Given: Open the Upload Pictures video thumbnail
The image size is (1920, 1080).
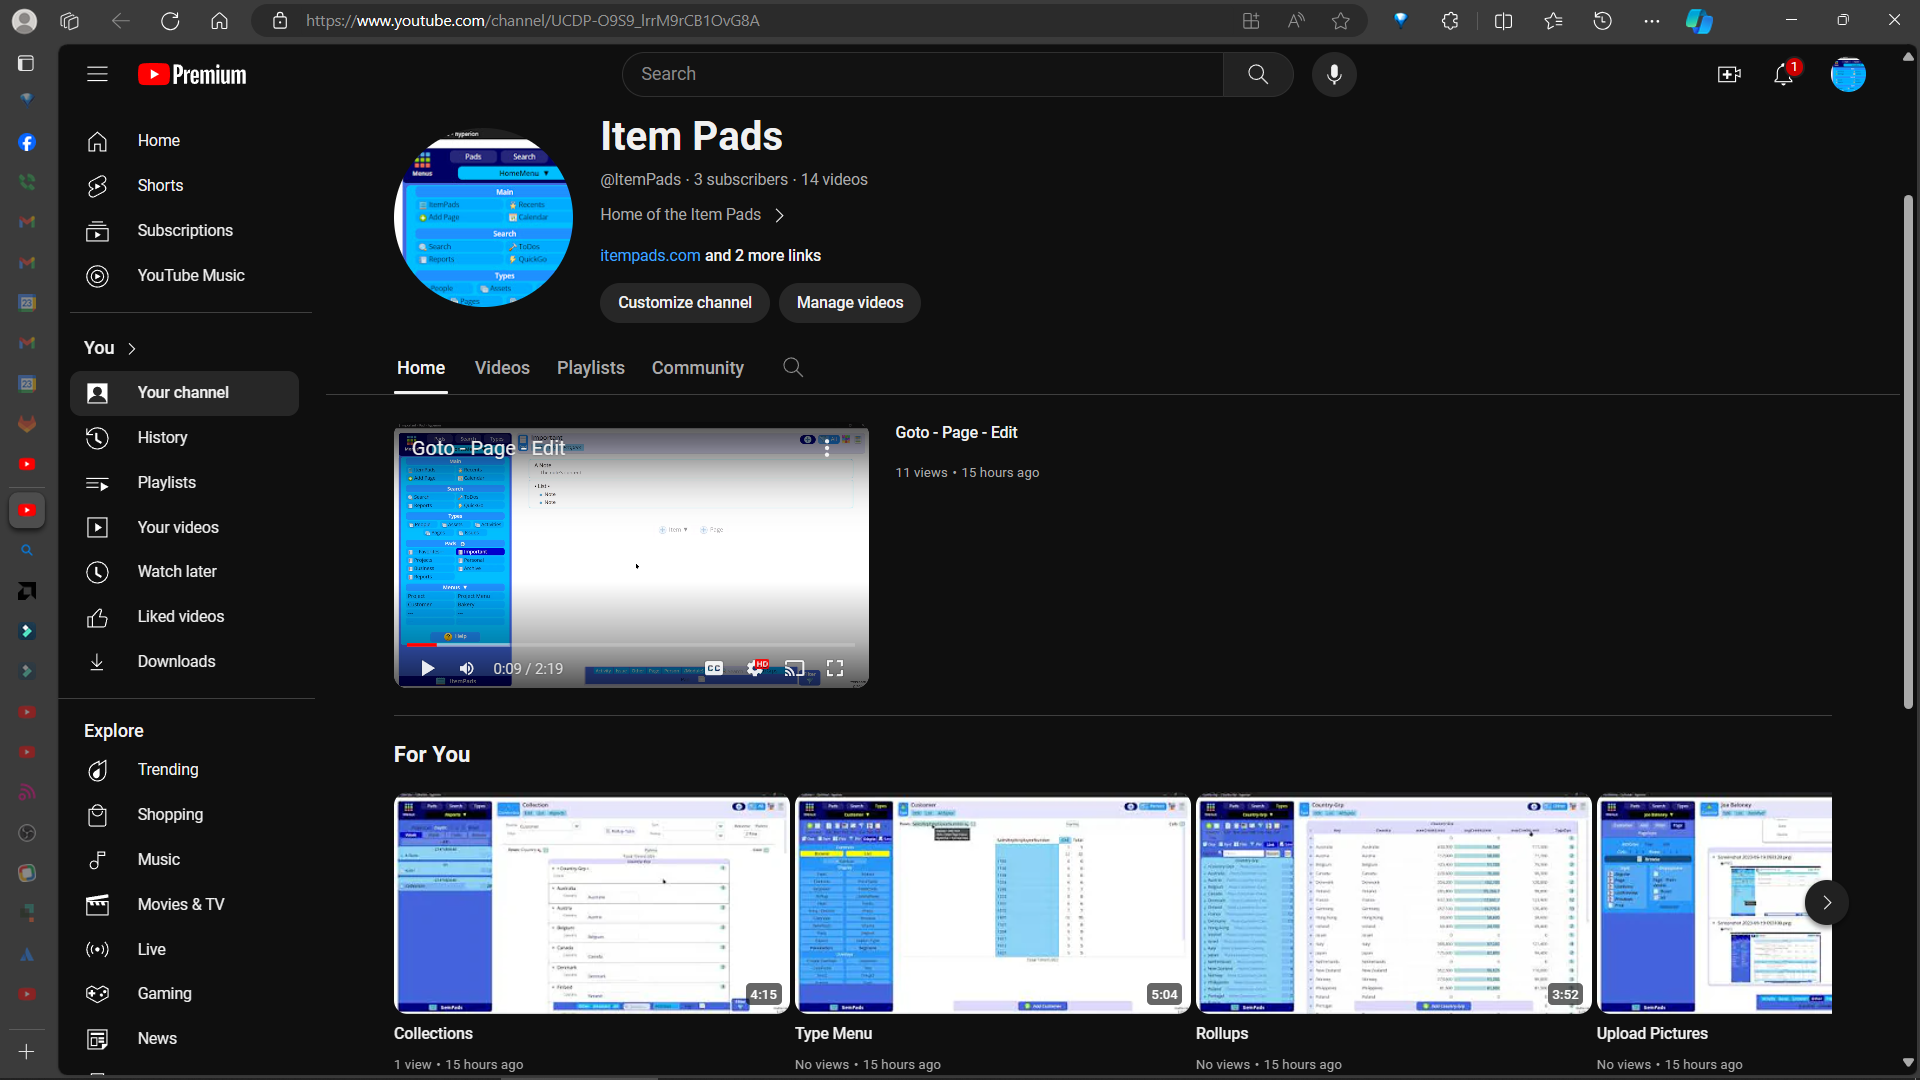Looking at the screenshot, I should pos(1714,904).
